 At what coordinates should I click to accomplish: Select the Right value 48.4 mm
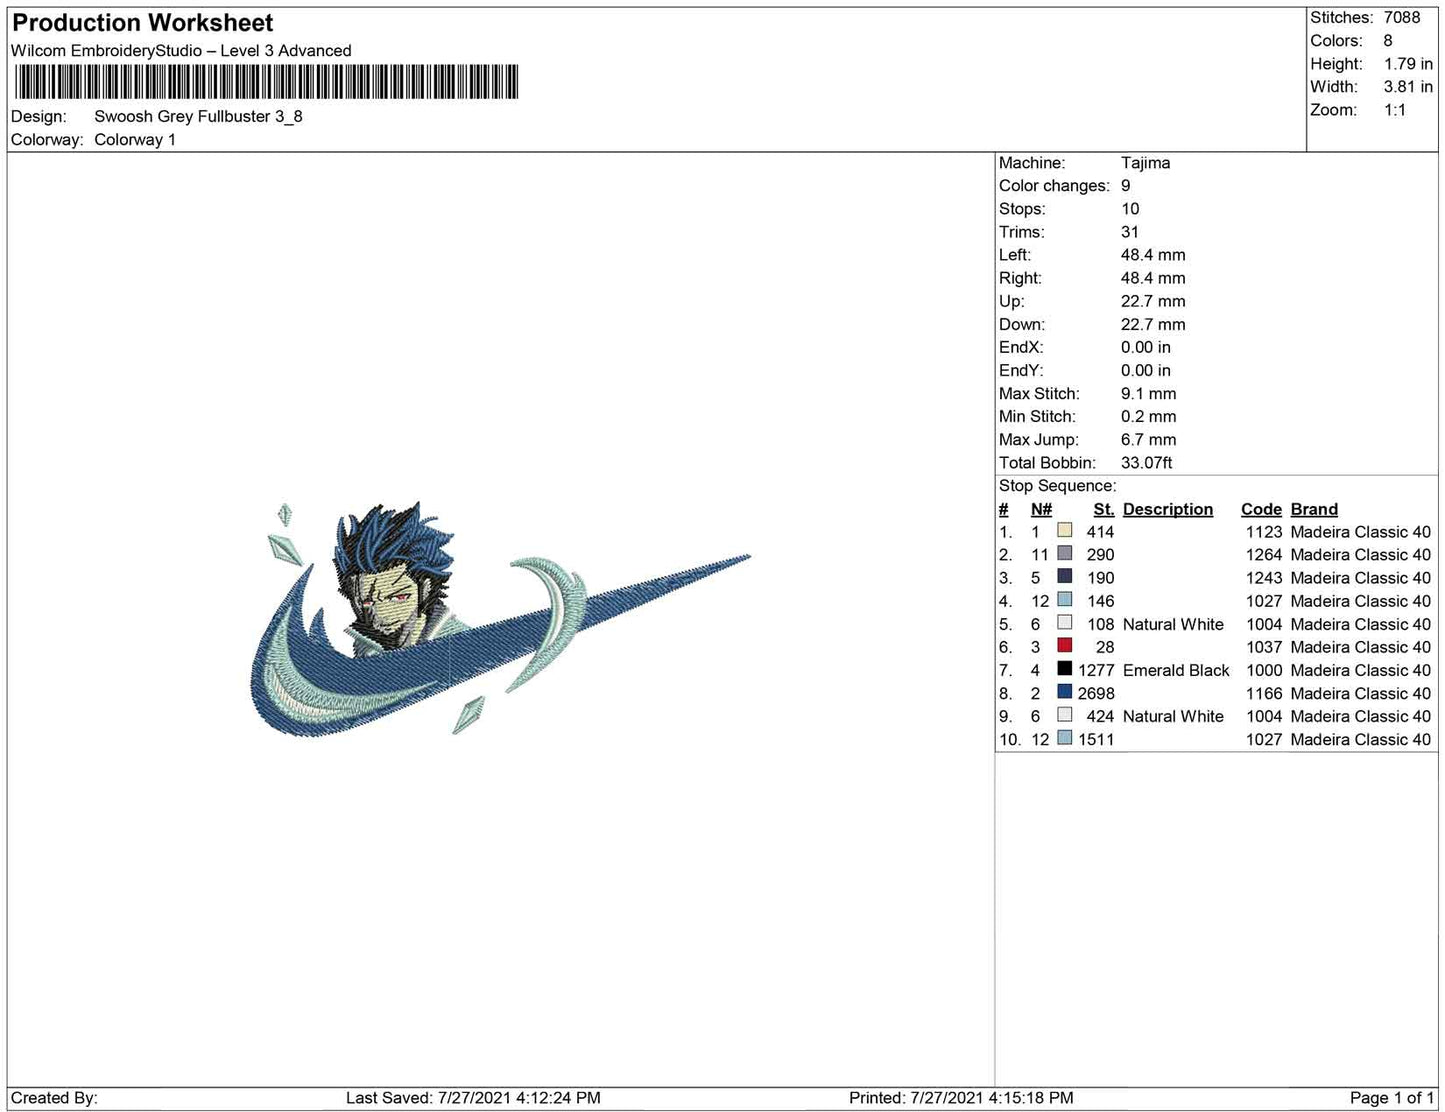click(x=1153, y=278)
